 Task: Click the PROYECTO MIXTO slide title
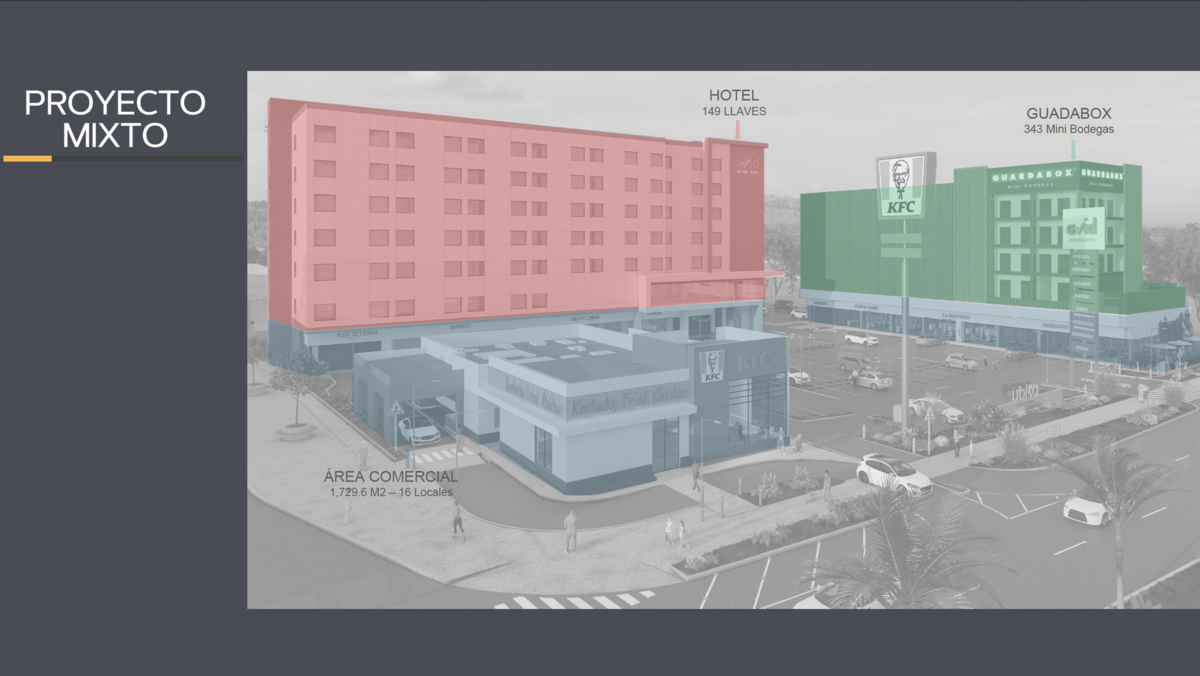click(x=114, y=118)
